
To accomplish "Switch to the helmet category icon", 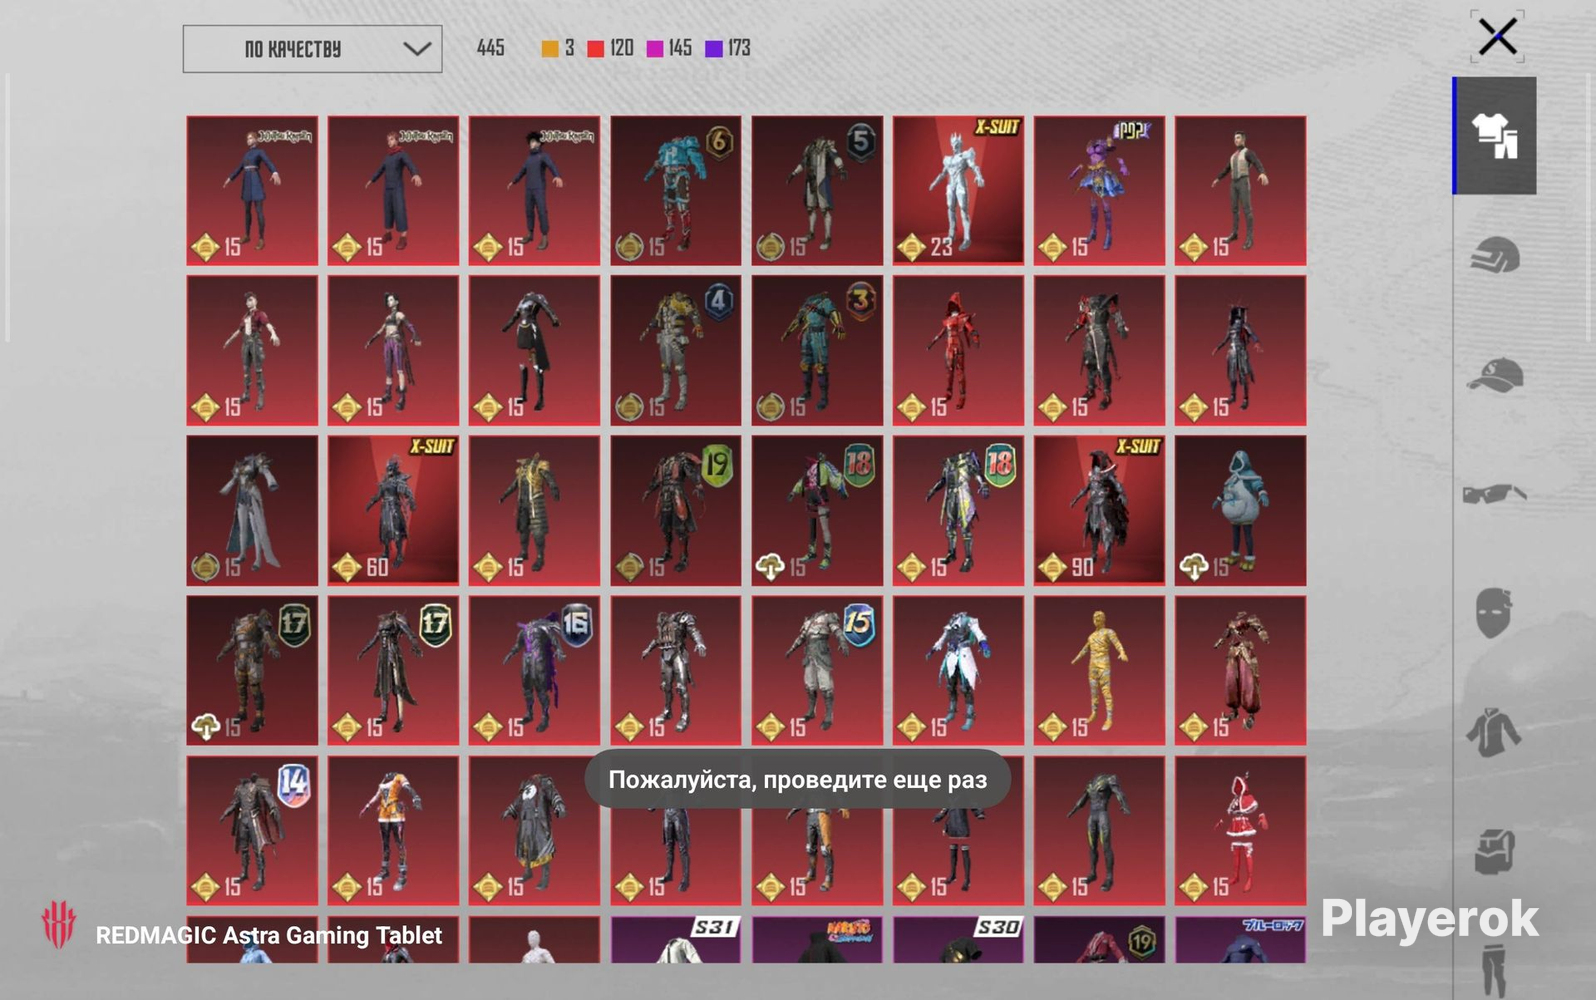I will tap(1495, 256).
